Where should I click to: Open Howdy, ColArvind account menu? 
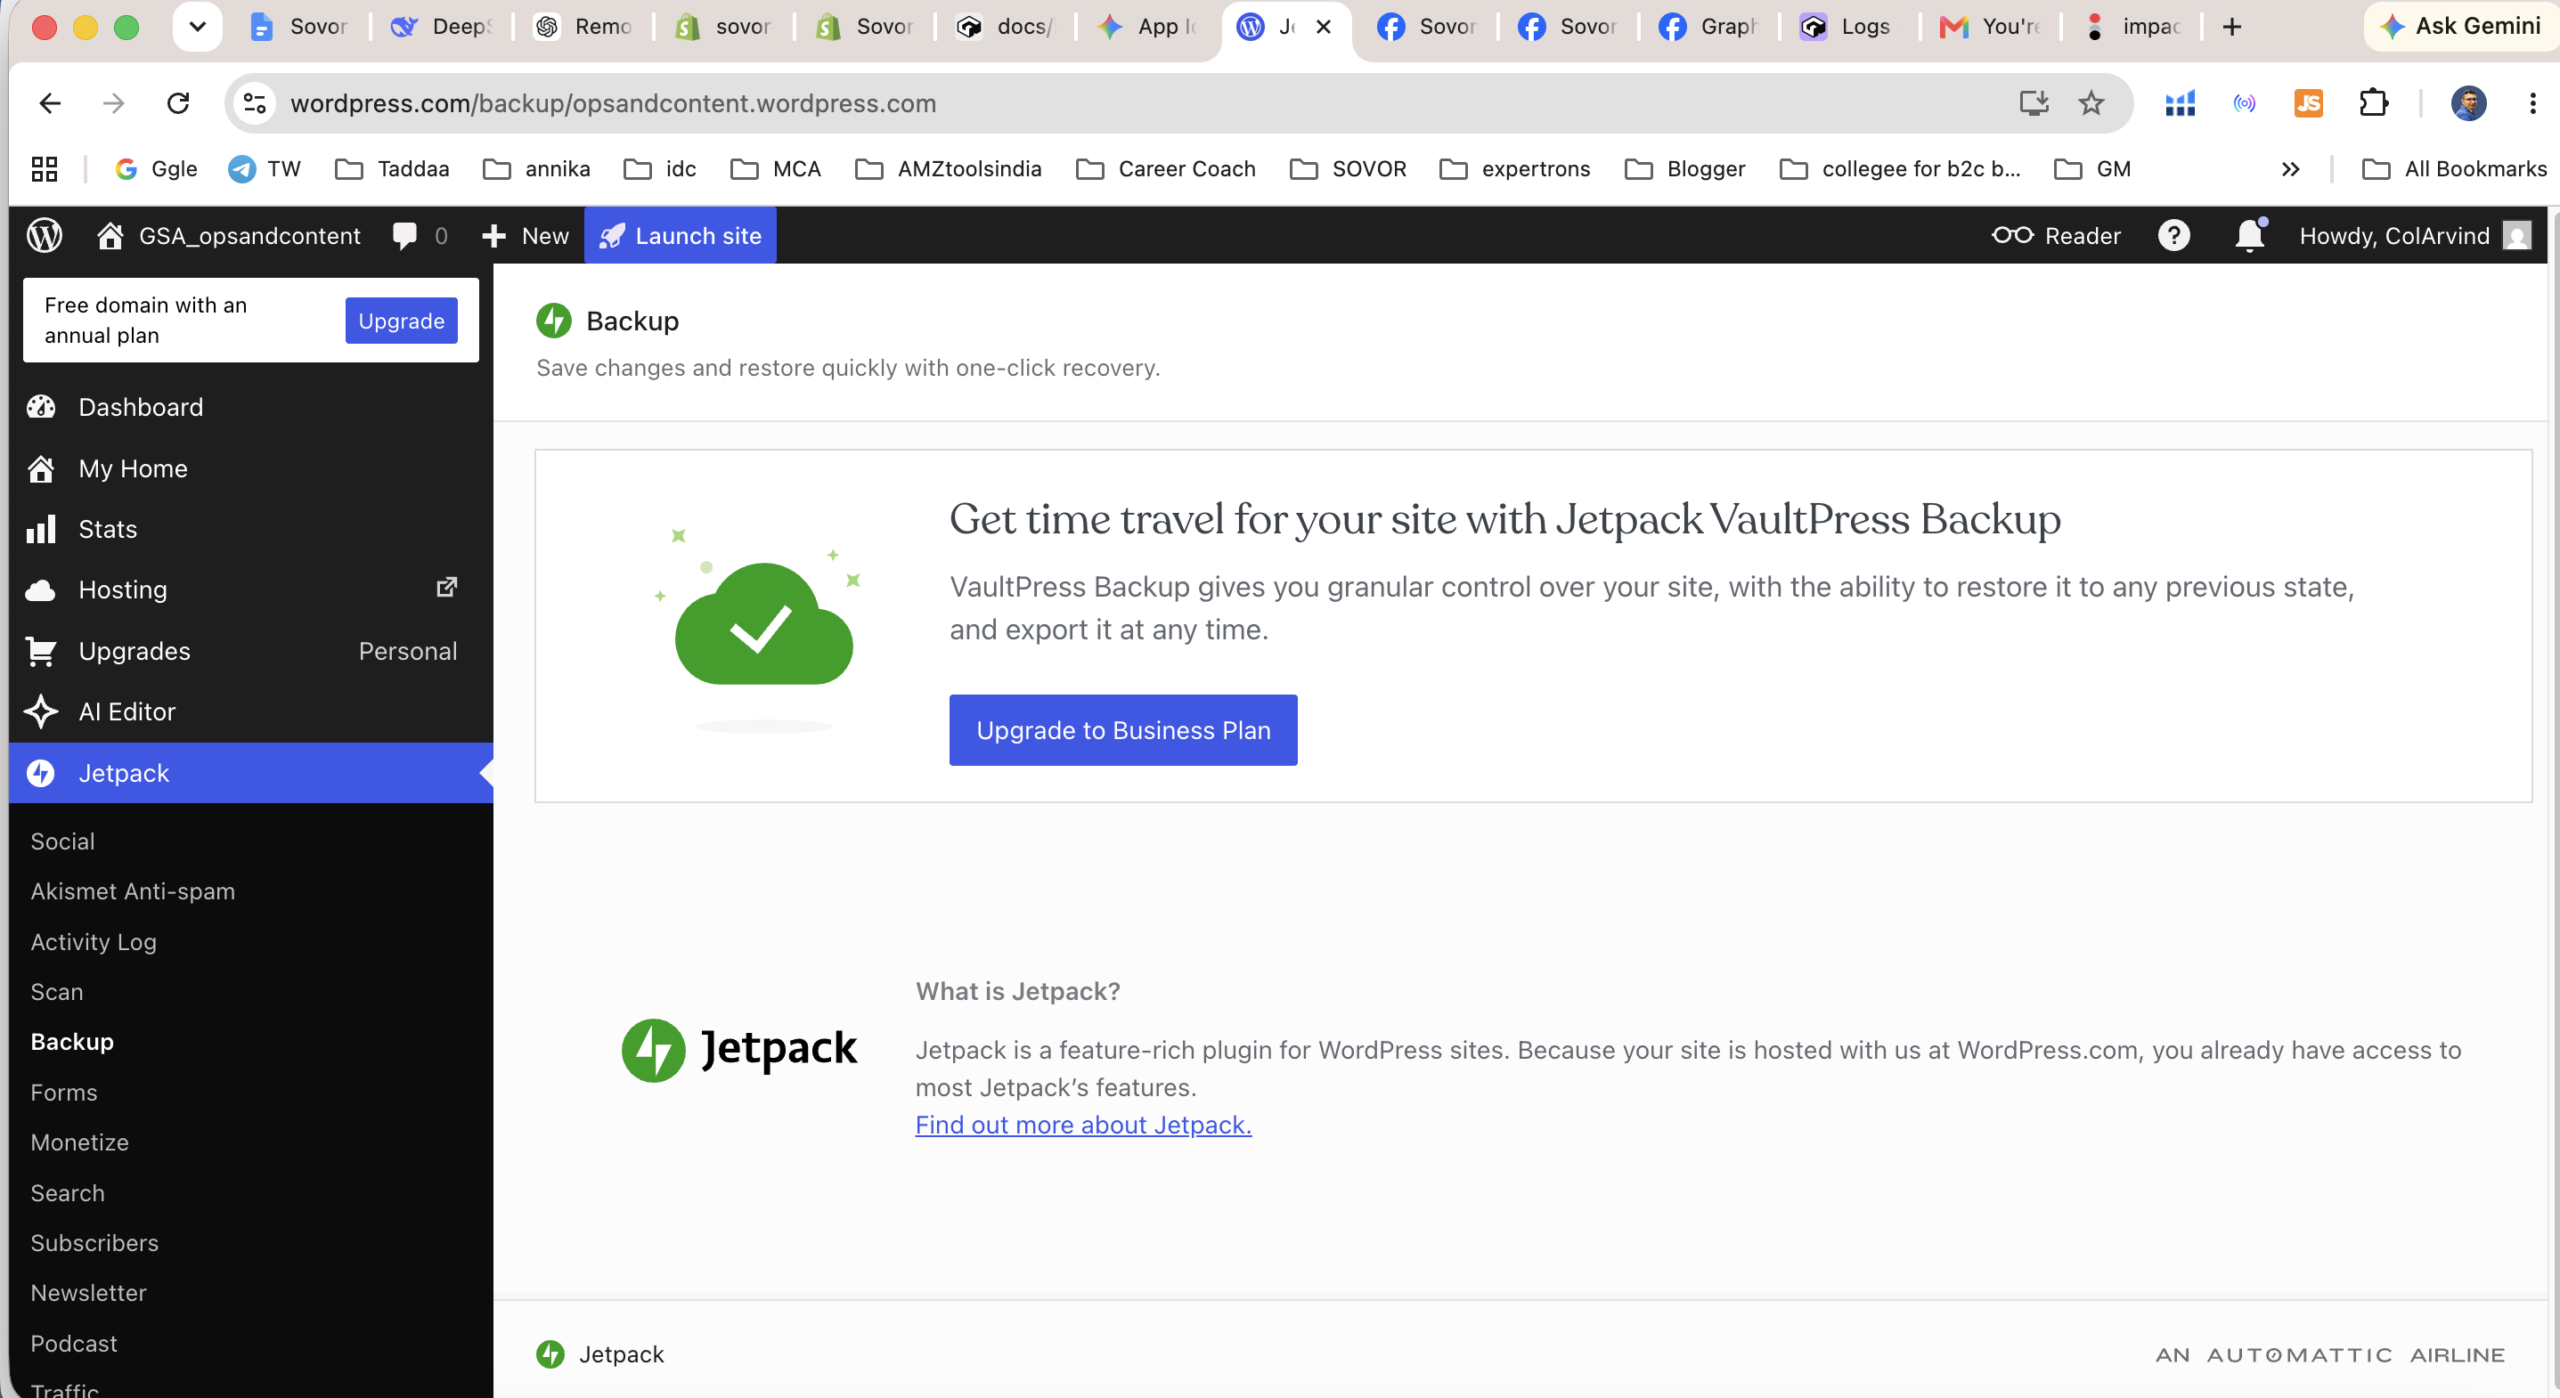click(2415, 236)
